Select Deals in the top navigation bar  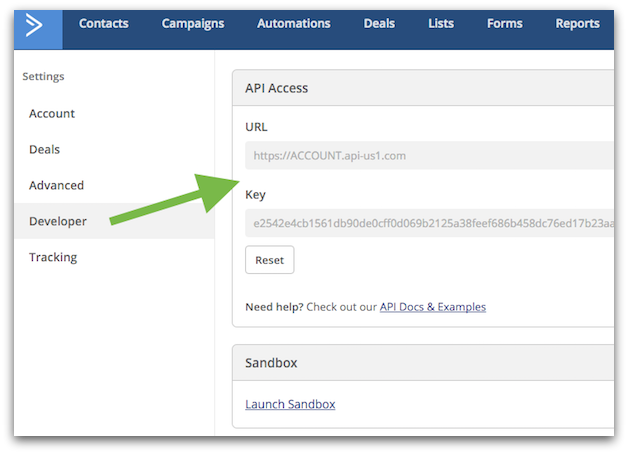pos(379,24)
